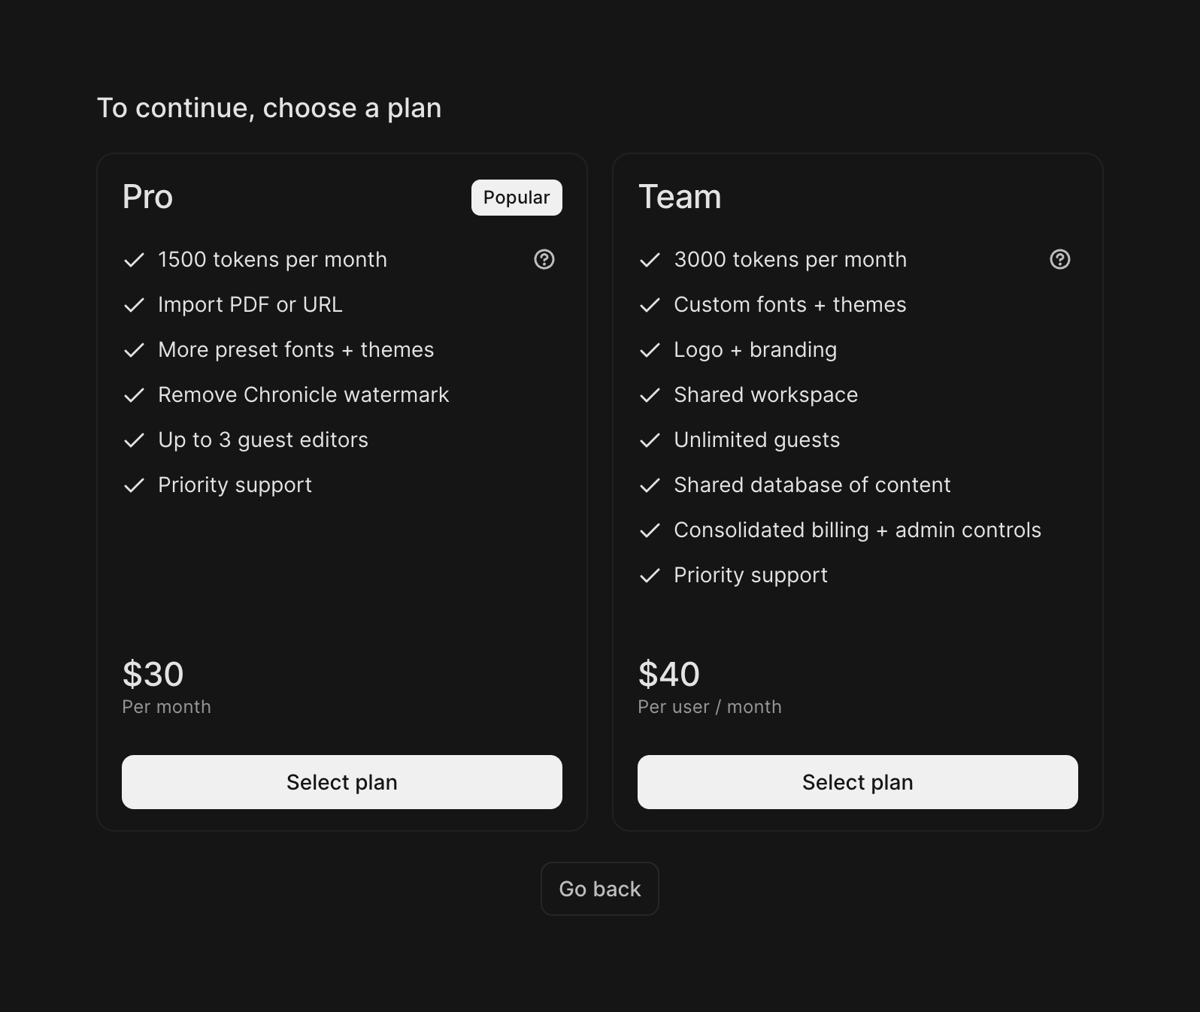The image size is (1200, 1012).
Task: Click the Go back button
Action: (599, 888)
